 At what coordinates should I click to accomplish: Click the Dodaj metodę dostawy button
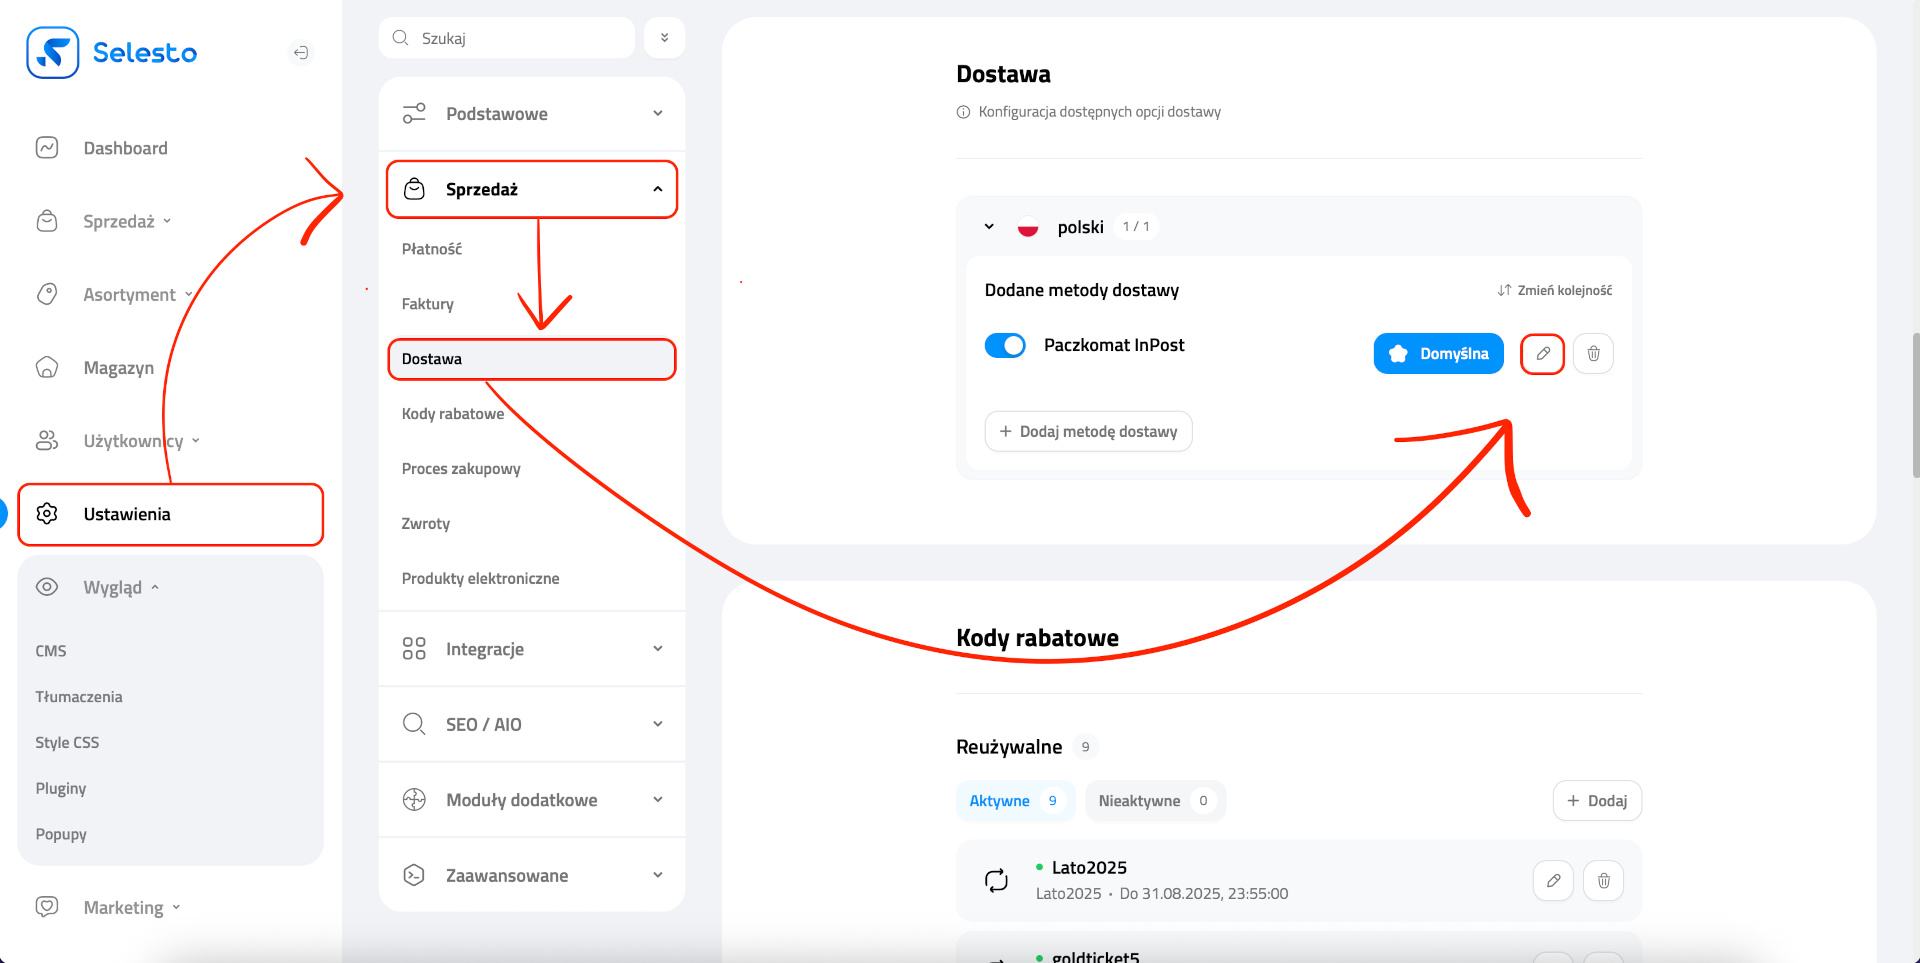tap(1088, 431)
